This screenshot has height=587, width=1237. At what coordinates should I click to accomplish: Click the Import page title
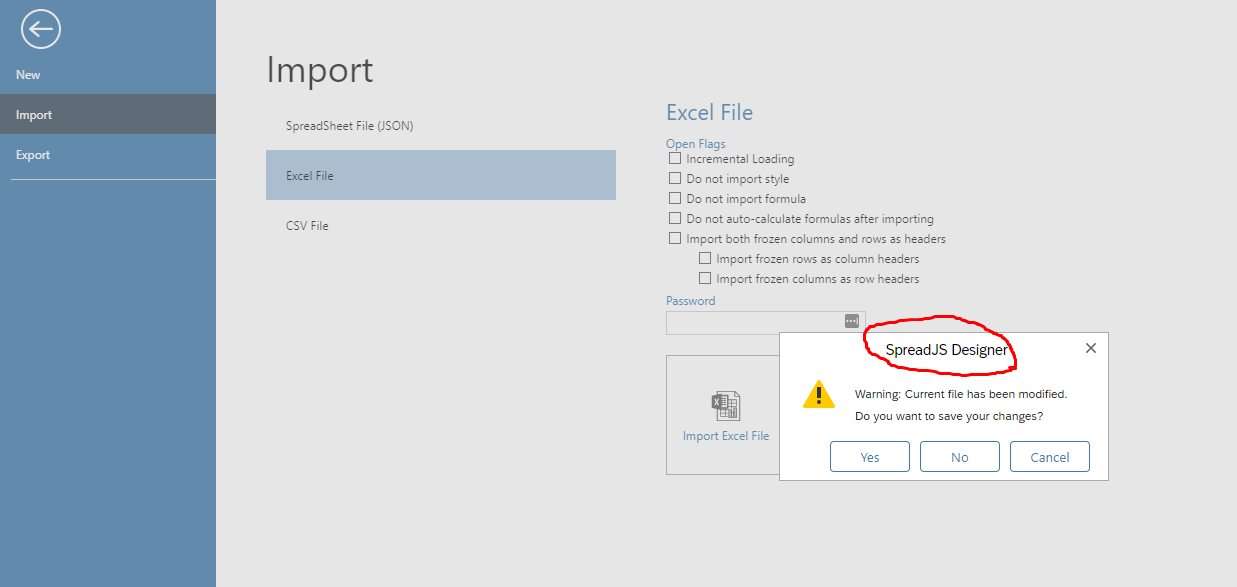[320, 70]
